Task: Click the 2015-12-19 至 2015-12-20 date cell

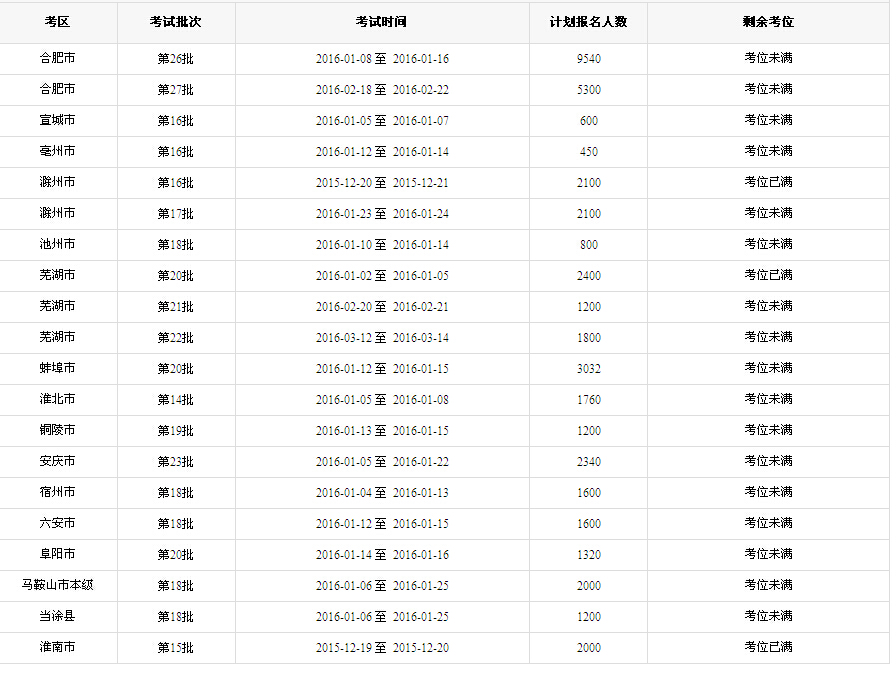Action: point(382,647)
